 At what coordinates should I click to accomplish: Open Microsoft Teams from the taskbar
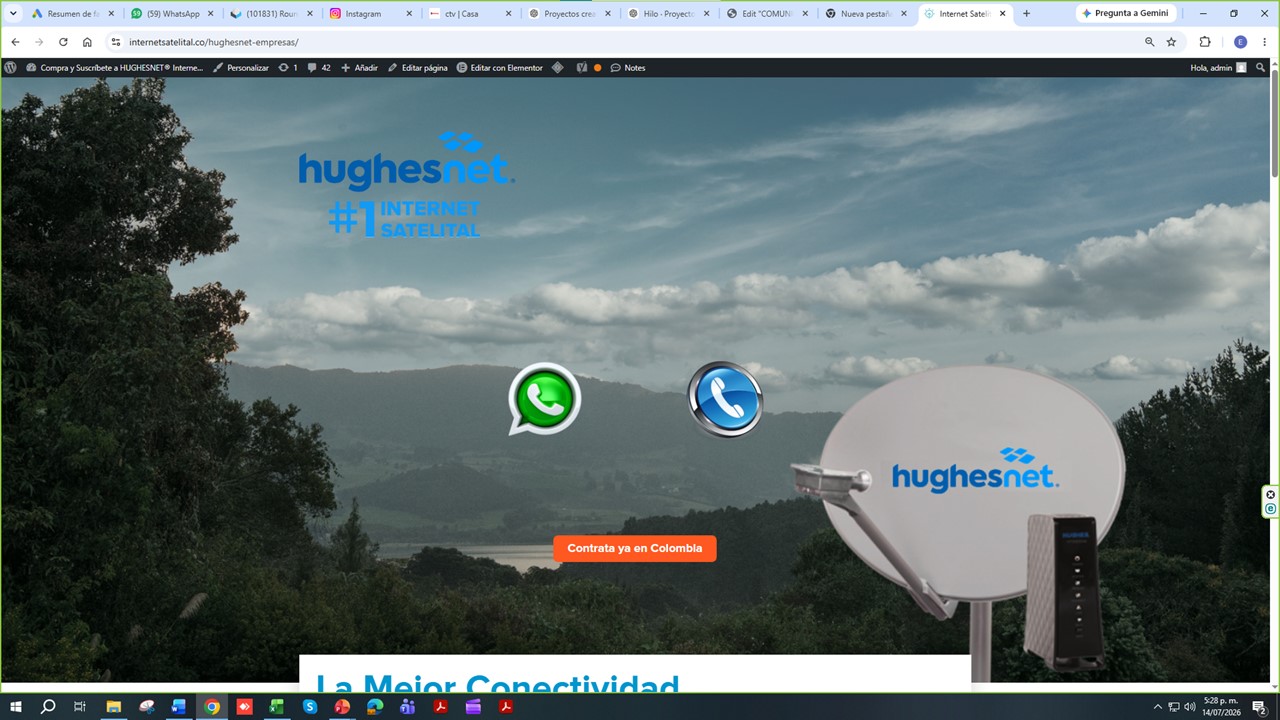point(407,707)
